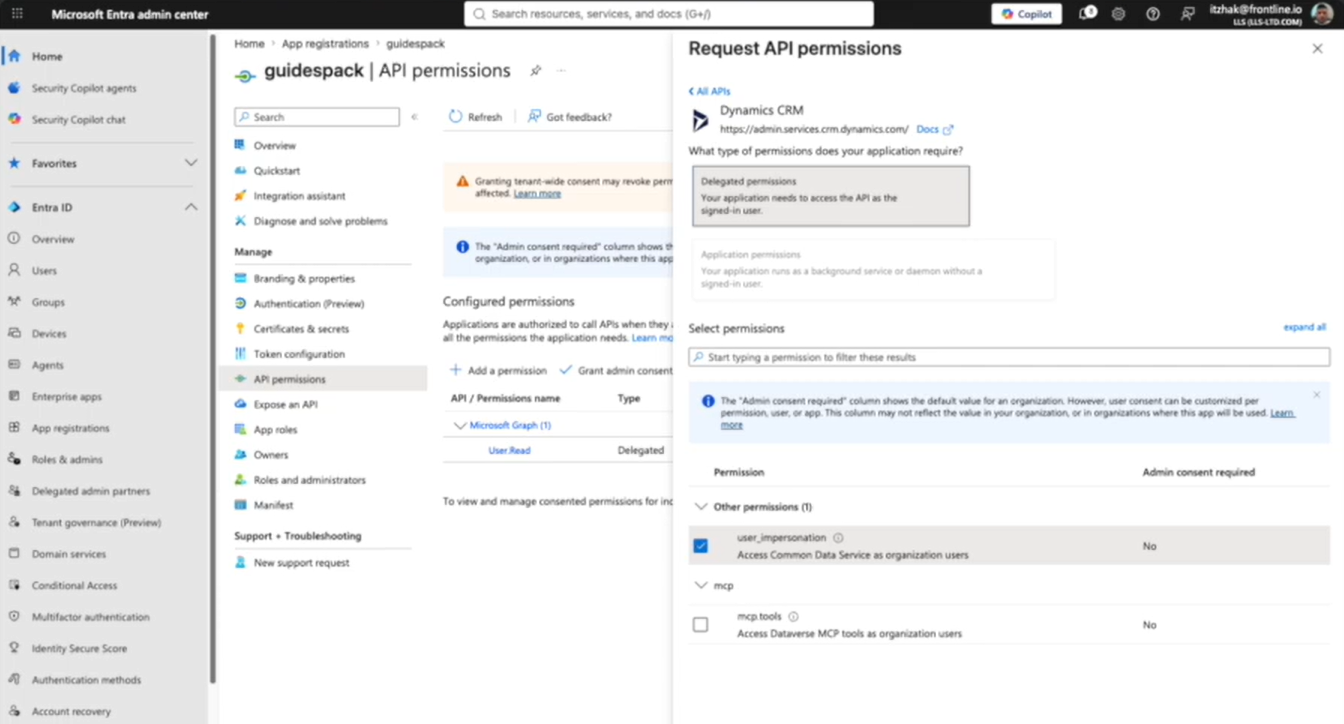
Task: Click the feedback icon in the top bar
Action: (x=1187, y=14)
